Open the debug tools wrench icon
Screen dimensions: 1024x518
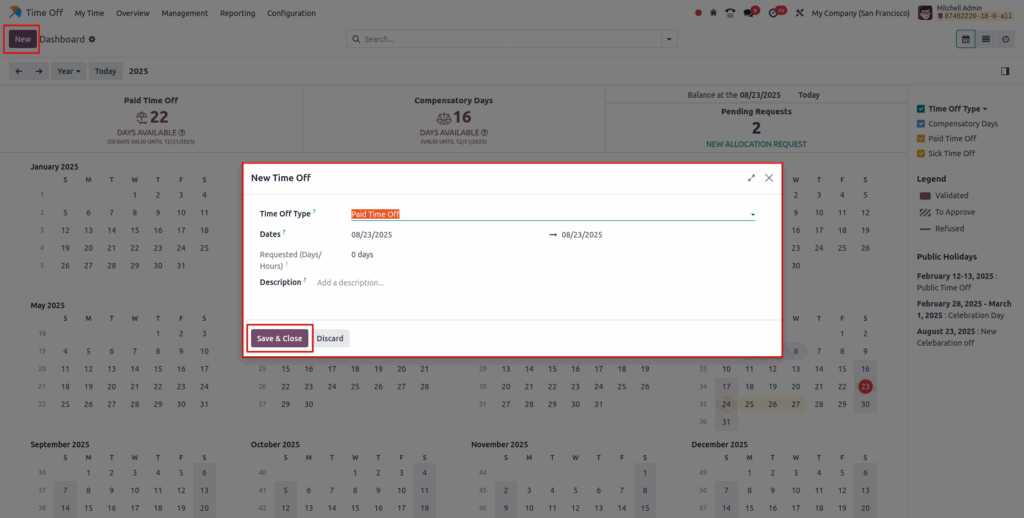(x=797, y=13)
